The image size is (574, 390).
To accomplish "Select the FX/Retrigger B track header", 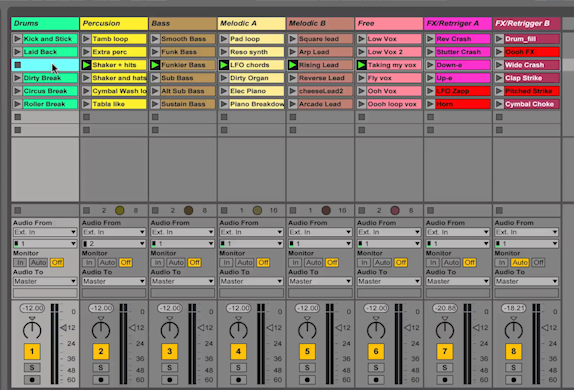I will (527, 23).
